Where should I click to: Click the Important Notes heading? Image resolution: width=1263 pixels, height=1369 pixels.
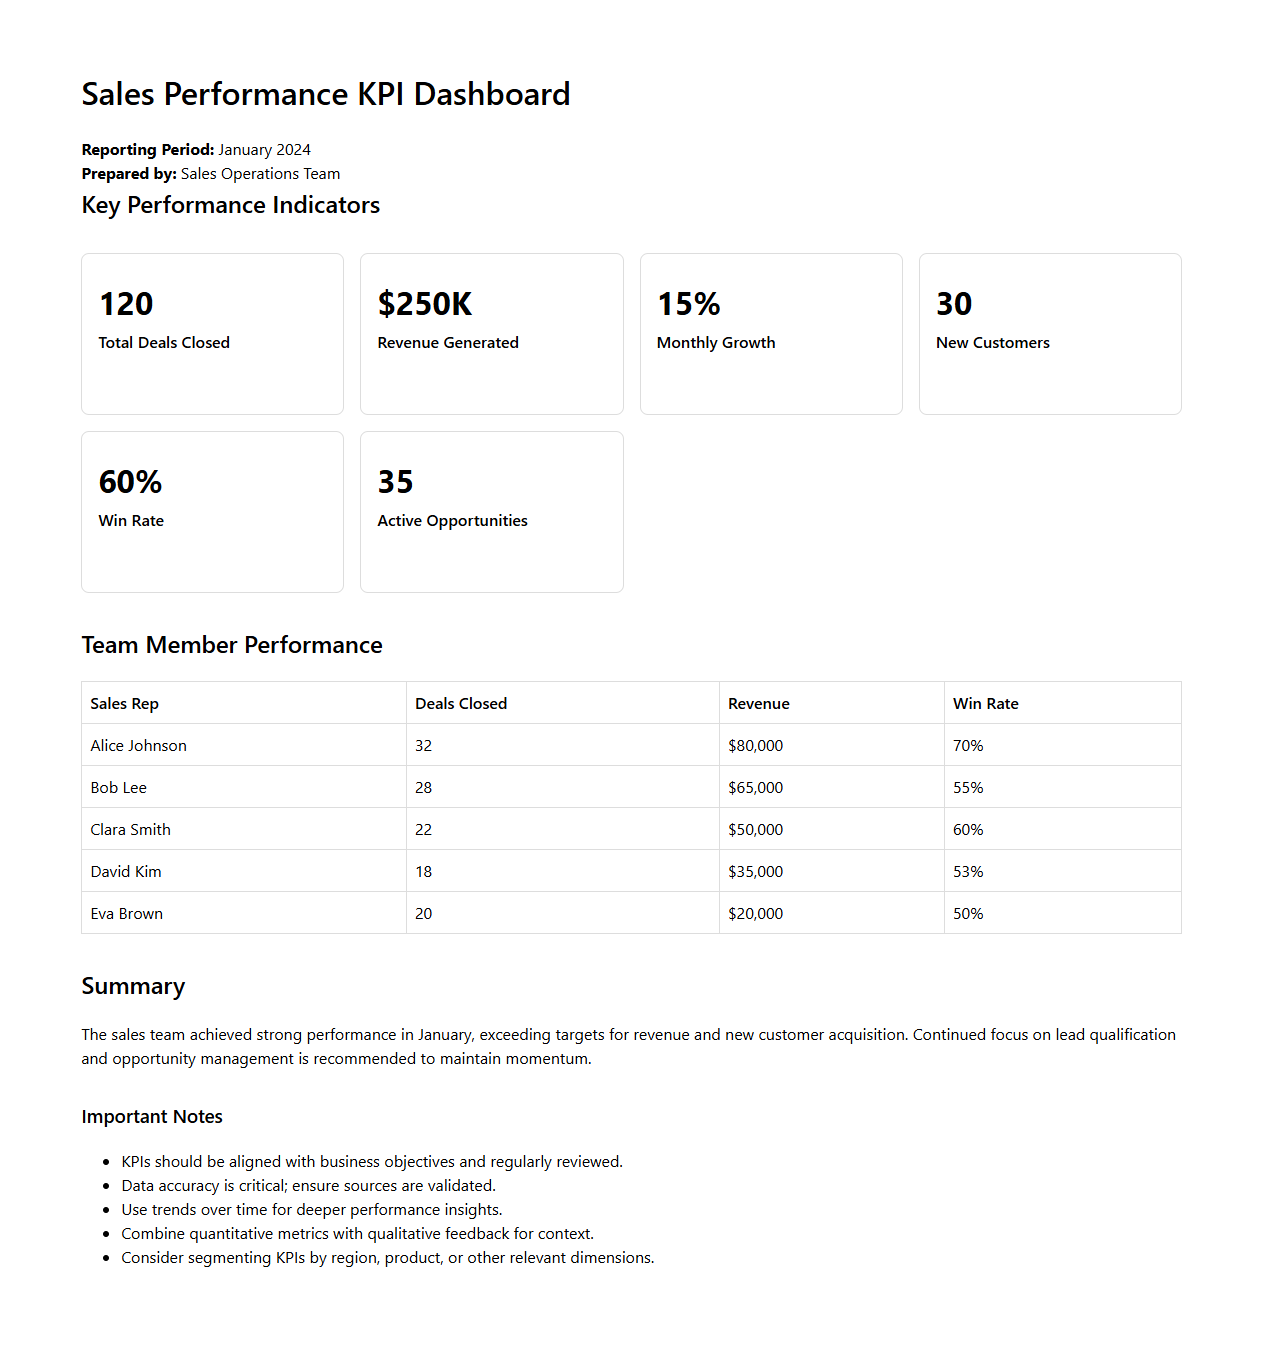pyautogui.click(x=152, y=1117)
